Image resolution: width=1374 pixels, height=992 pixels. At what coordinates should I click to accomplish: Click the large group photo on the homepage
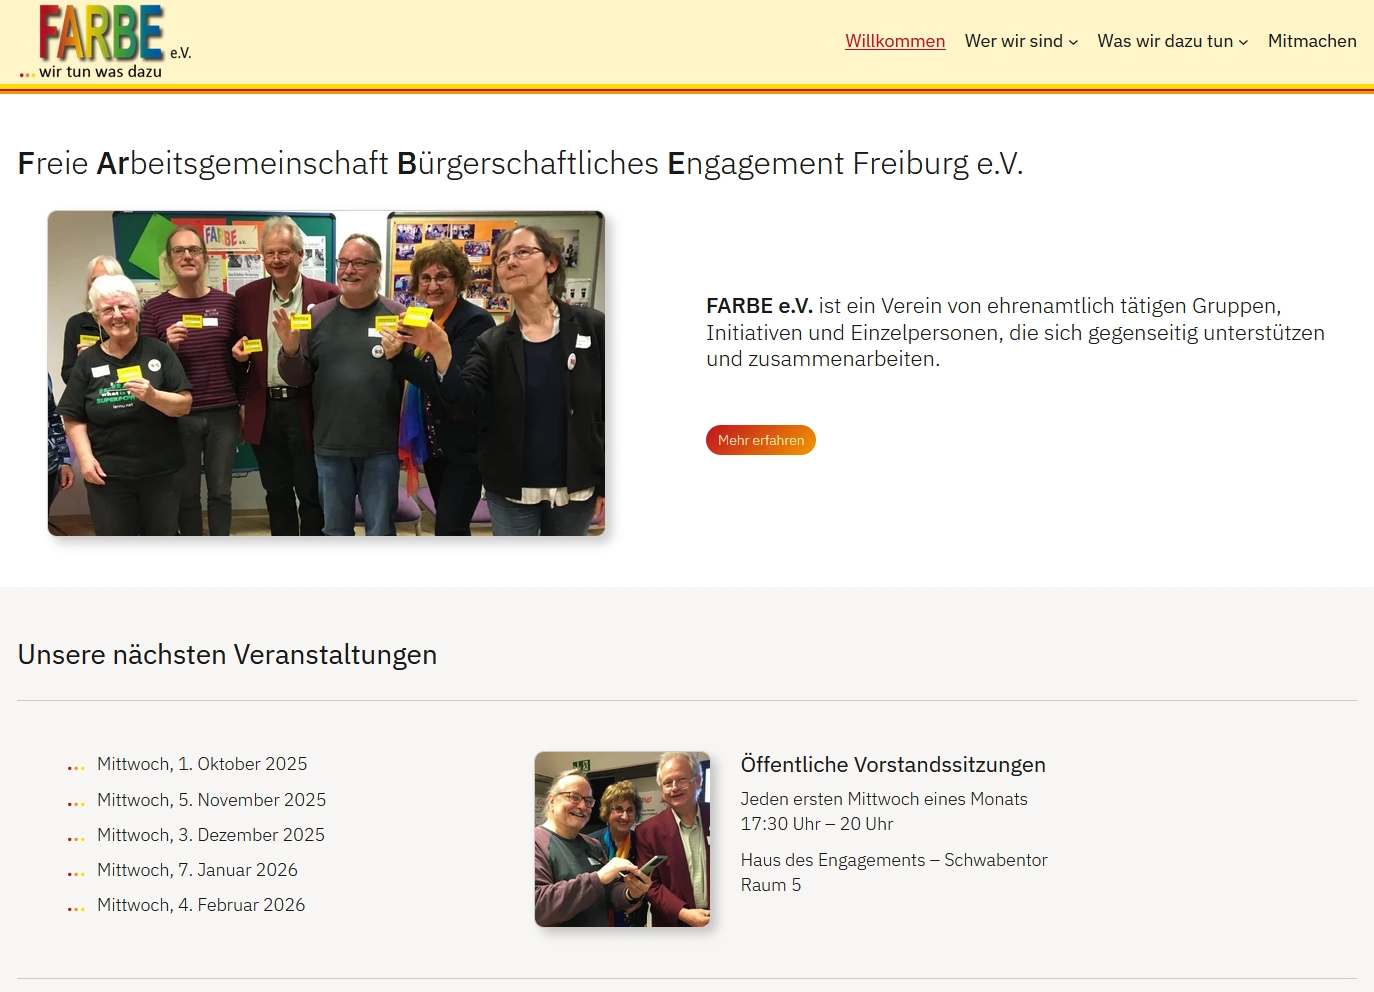pos(326,373)
